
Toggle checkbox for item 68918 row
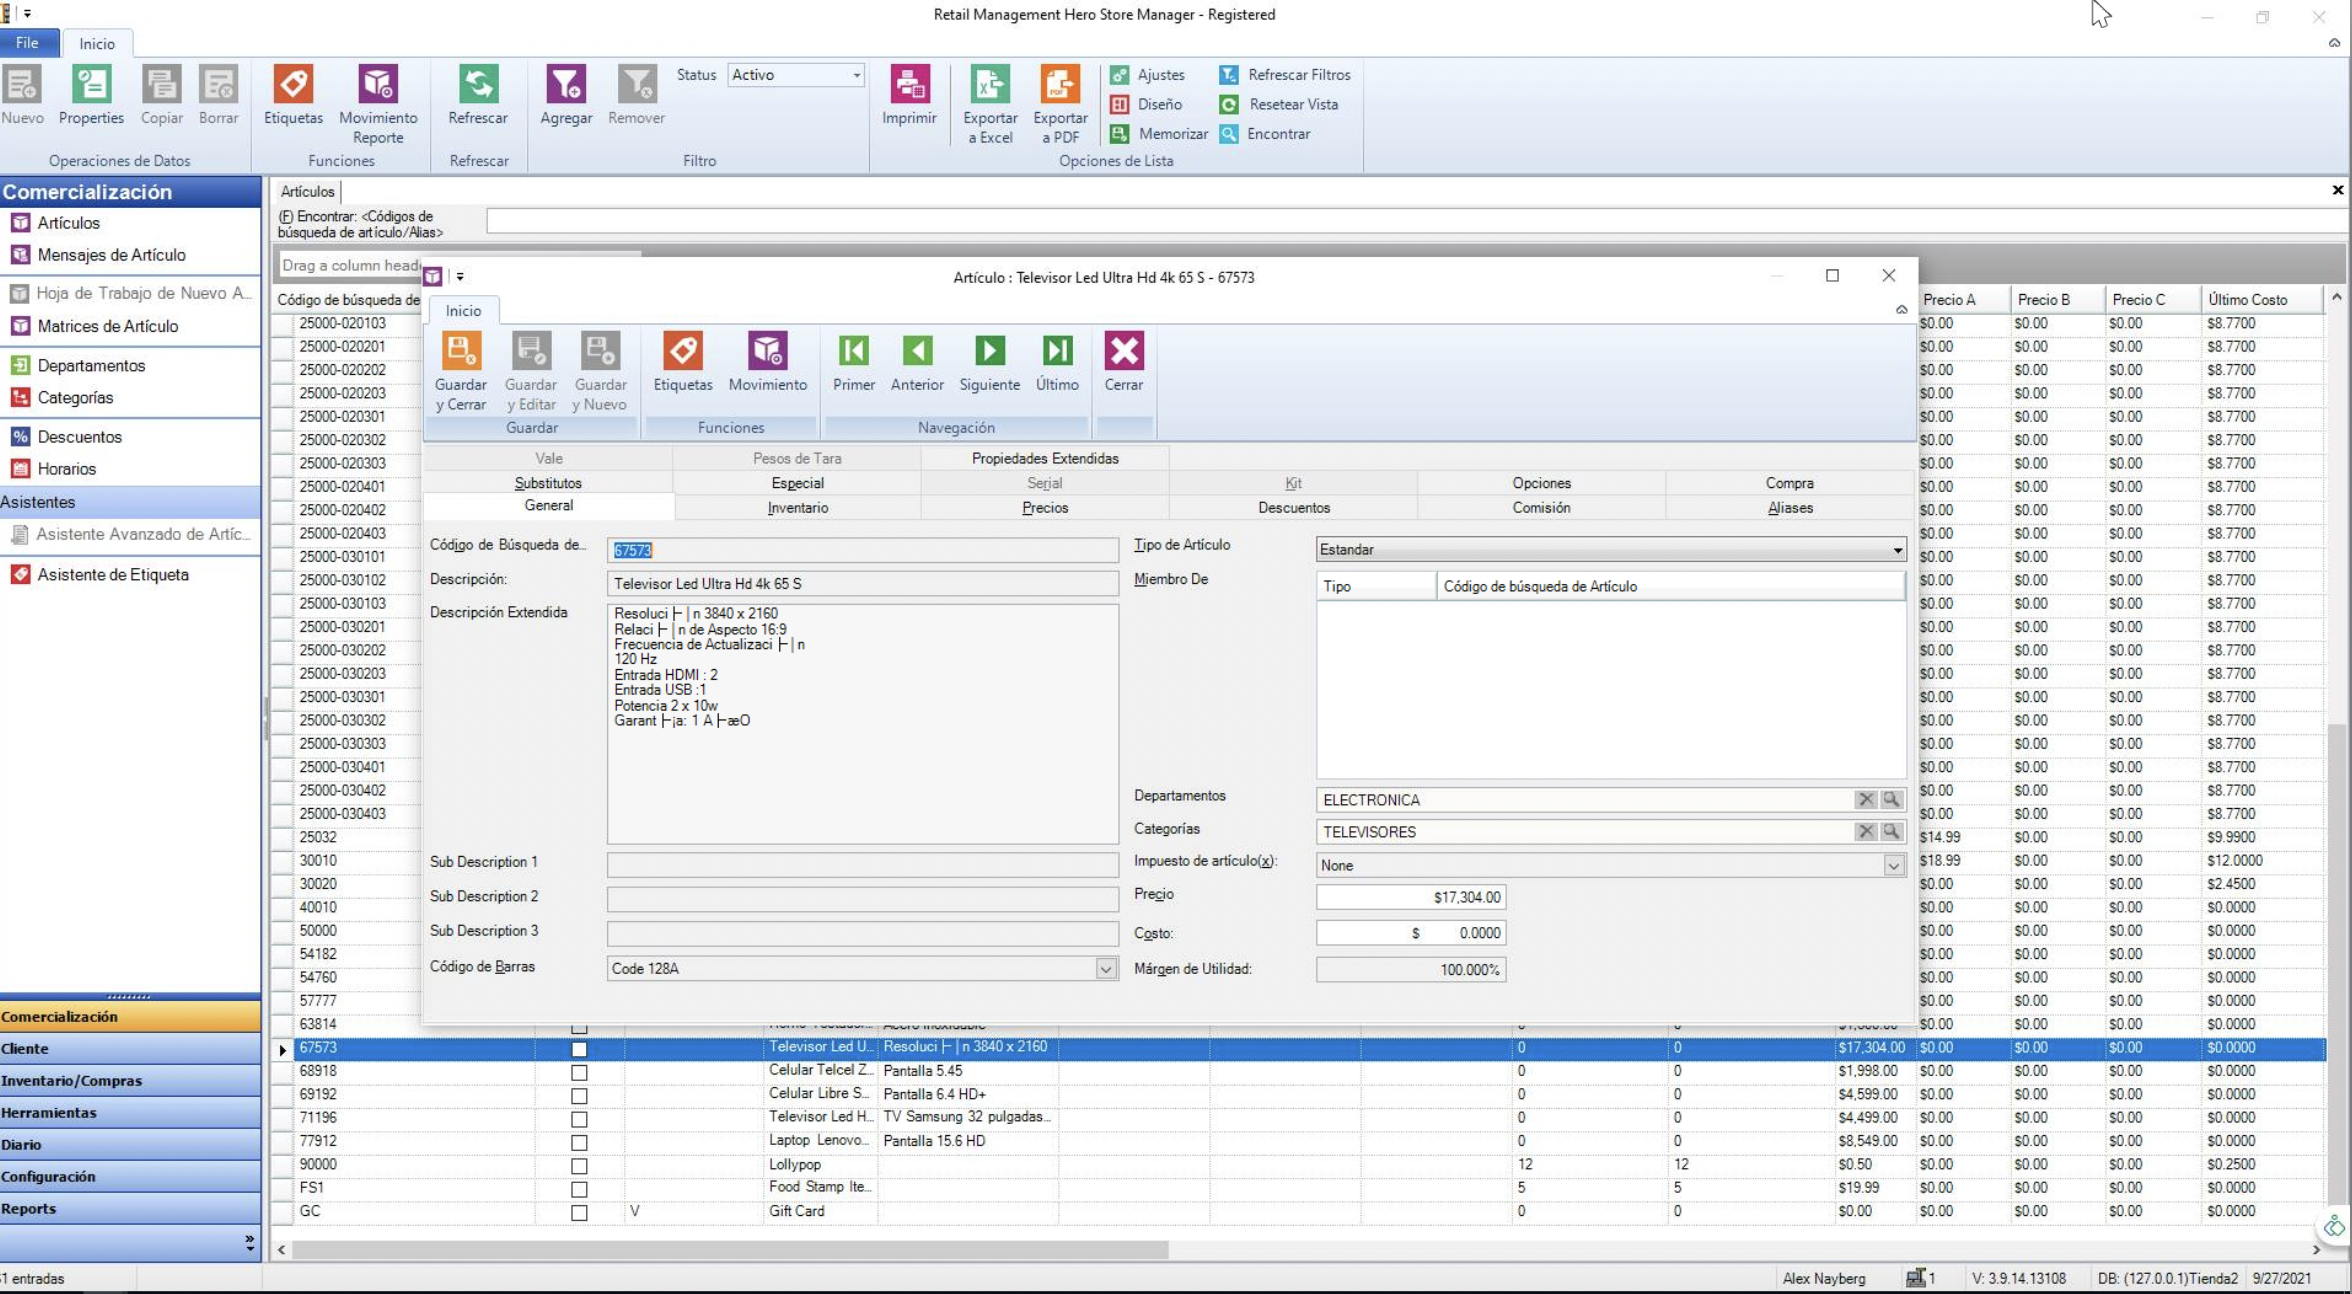tap(579, 1072)
